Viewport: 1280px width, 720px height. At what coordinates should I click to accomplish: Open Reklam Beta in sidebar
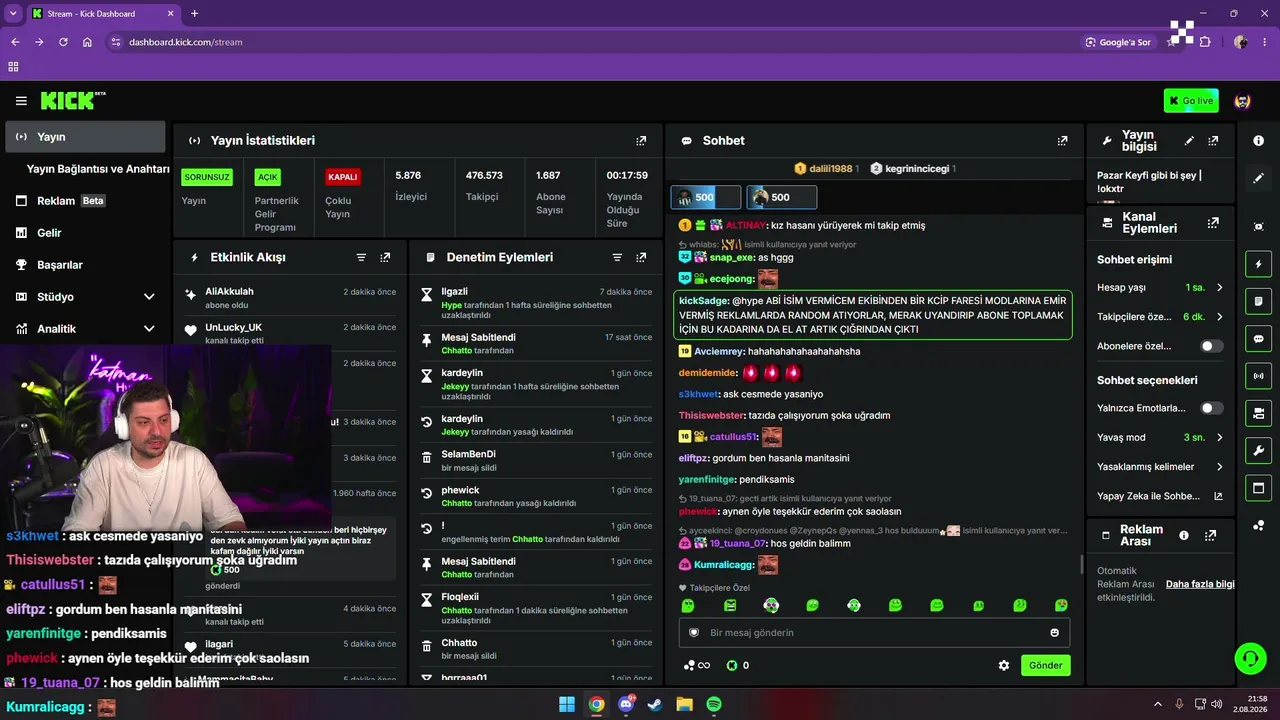click(x=85, y=201)
